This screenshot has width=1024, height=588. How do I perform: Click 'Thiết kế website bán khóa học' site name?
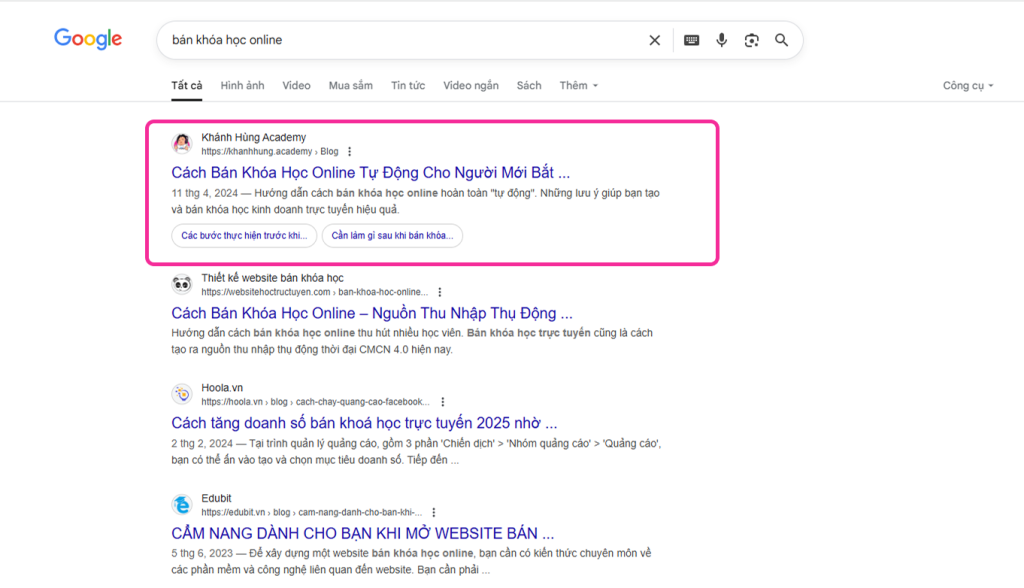(x=272, y=278)
